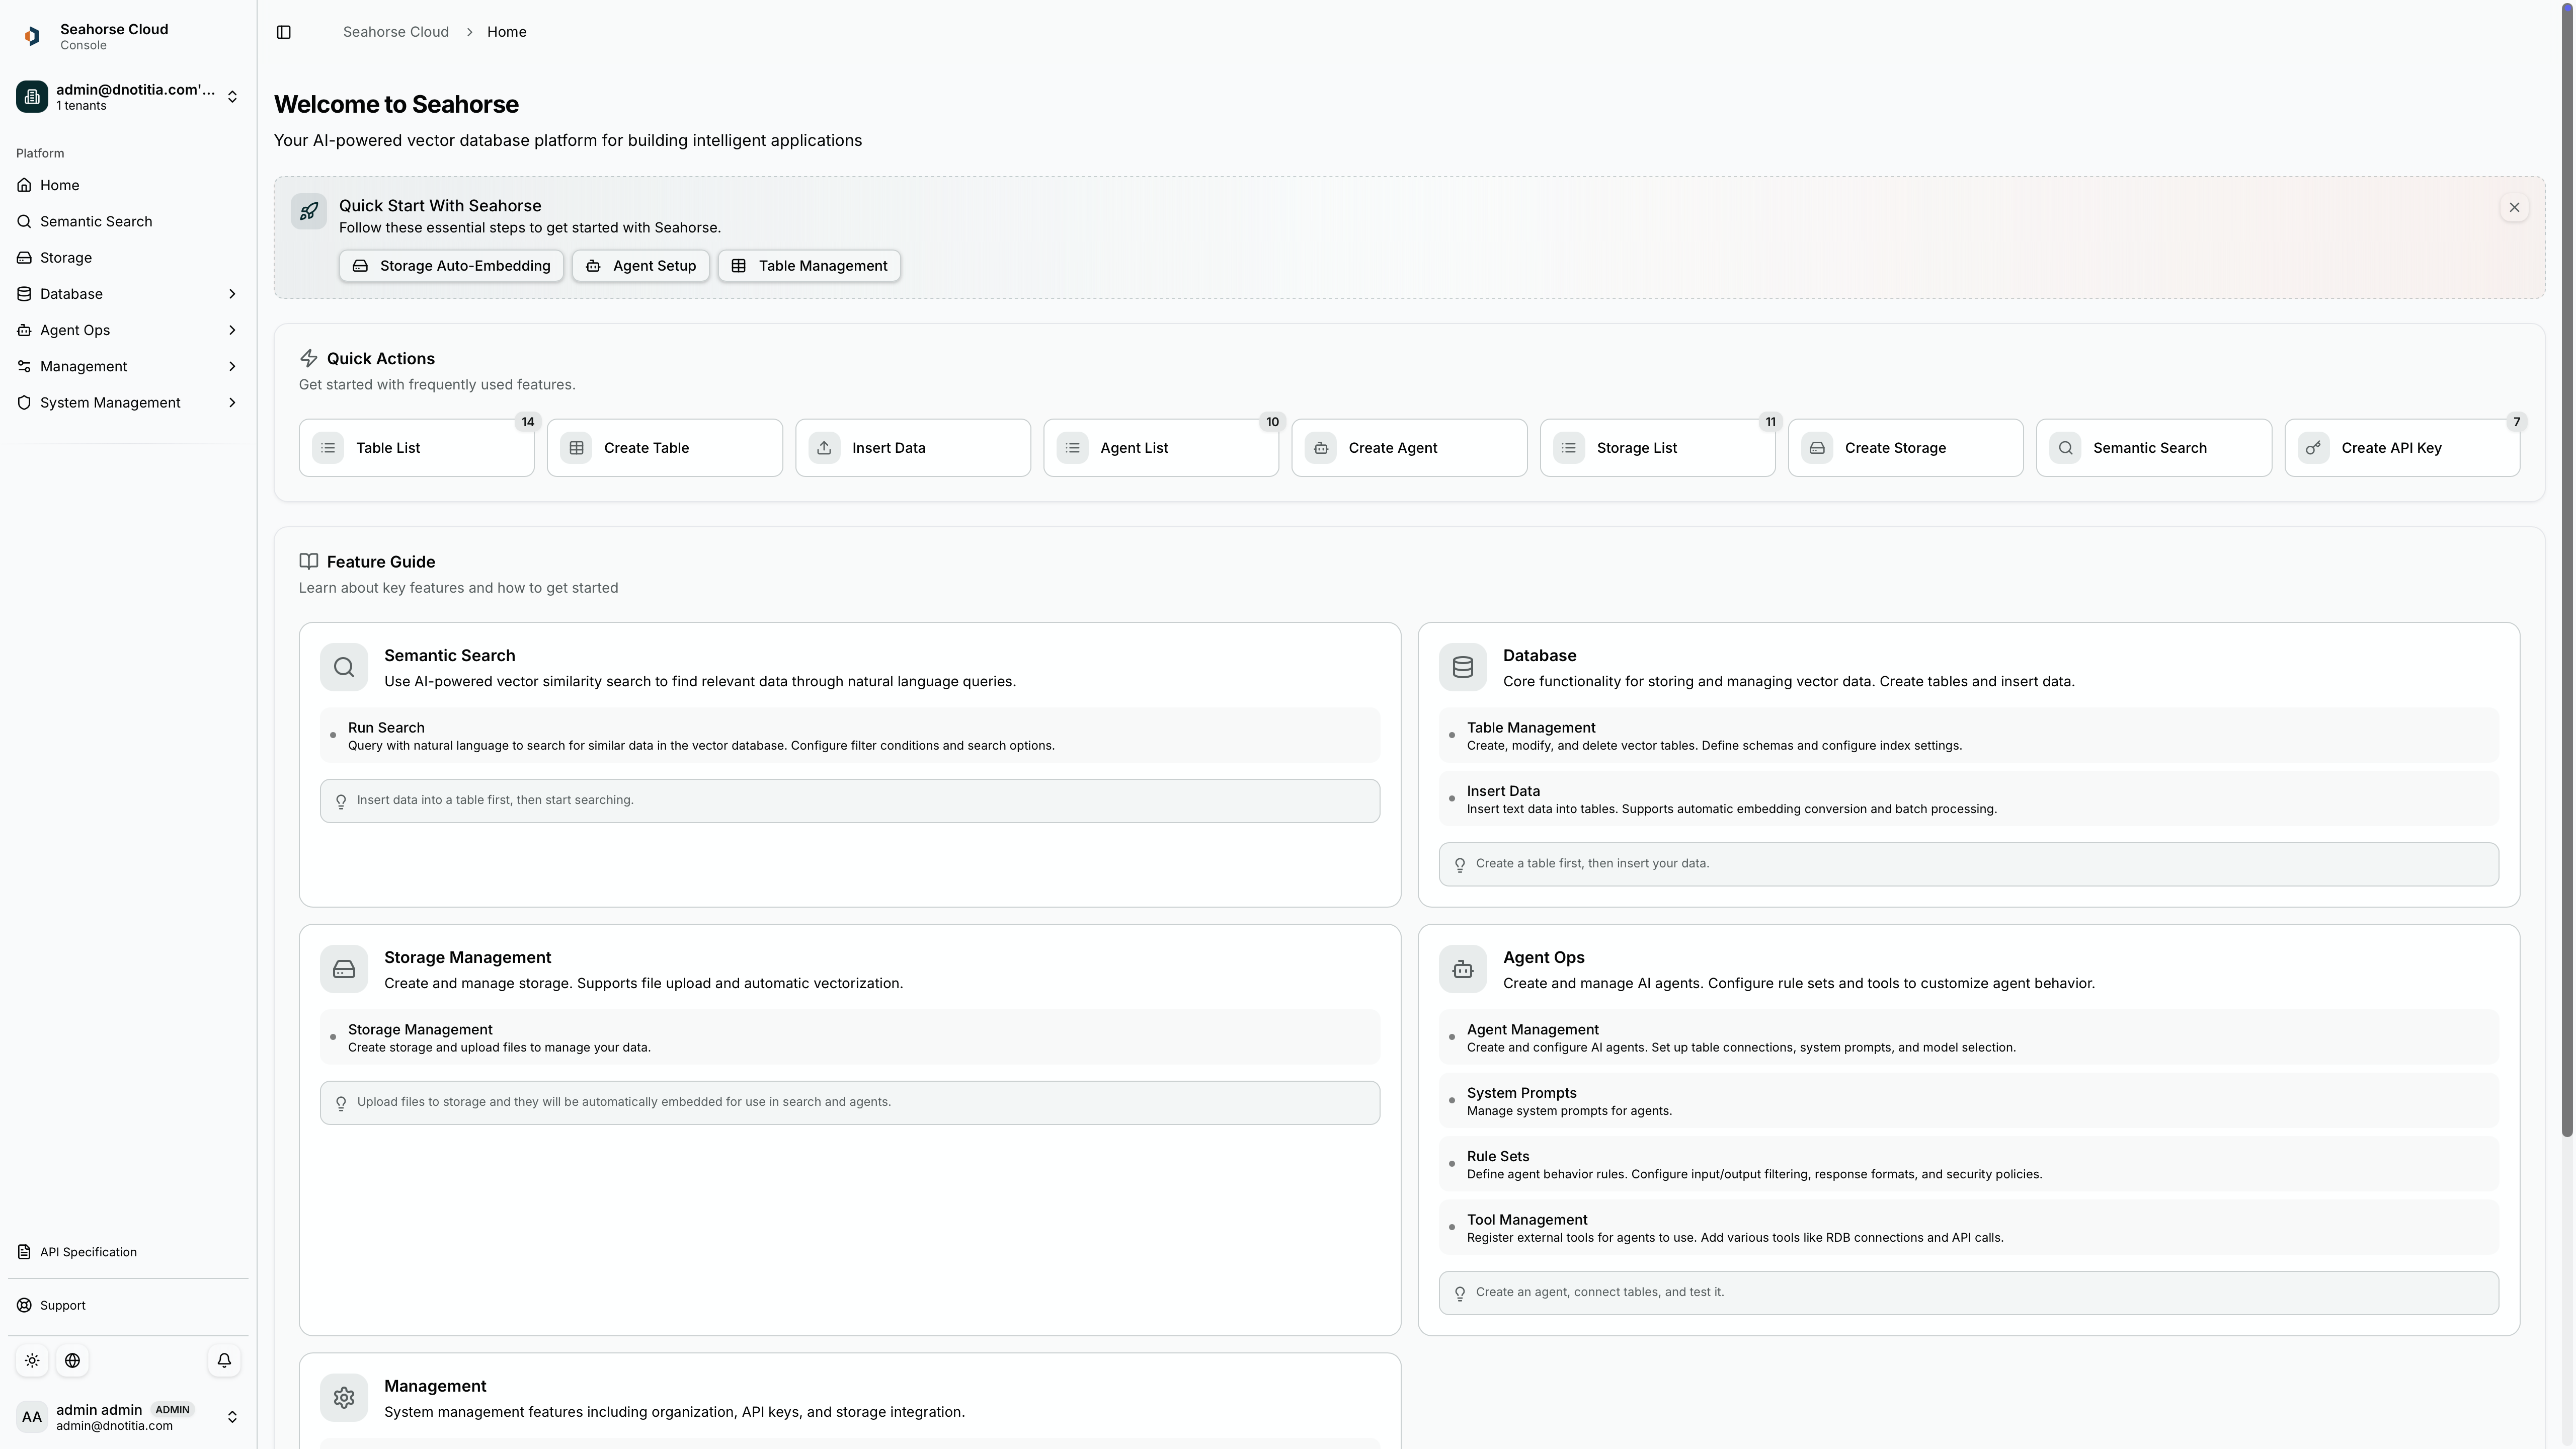Image resolution: width=2576 pixels, height=1449 pixels.
Task: Click the notification bell icon
Action: 224,1360
